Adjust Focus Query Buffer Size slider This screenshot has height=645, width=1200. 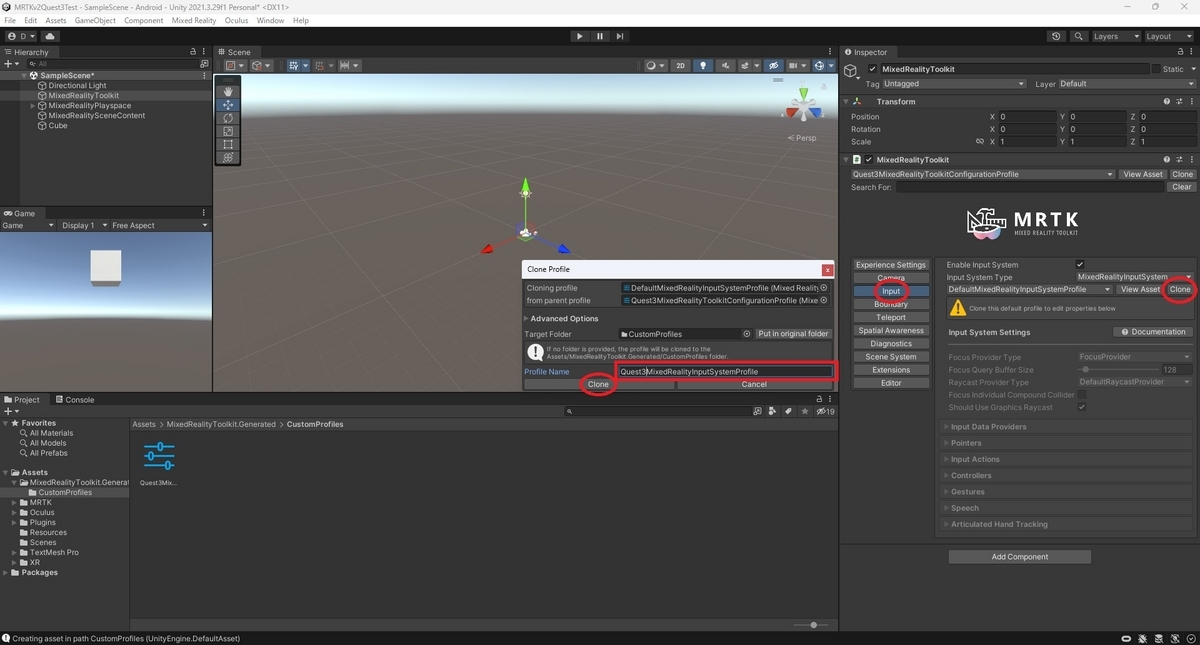pyautogui.click(x=1116, y=369)
